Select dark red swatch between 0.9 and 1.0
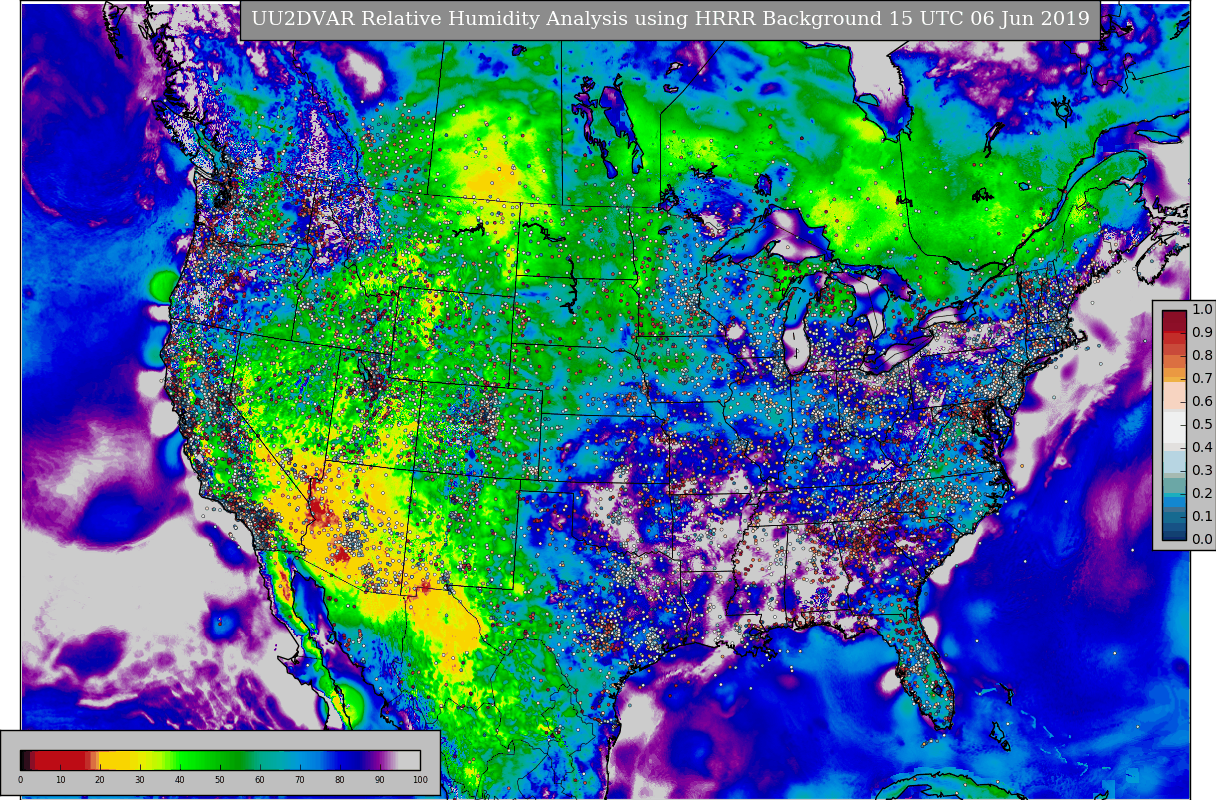Viewport: 1216px width, 800px height. pyautogui.click(x=1174, y=321)
